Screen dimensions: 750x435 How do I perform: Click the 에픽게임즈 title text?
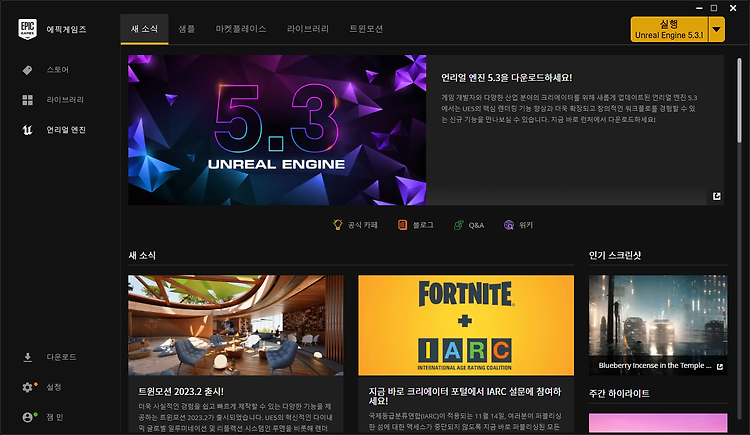(66, 29)
